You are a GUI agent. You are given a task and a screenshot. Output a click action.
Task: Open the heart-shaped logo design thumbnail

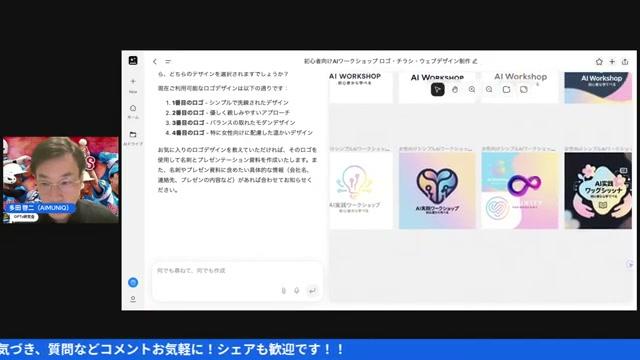coord(437,191)
